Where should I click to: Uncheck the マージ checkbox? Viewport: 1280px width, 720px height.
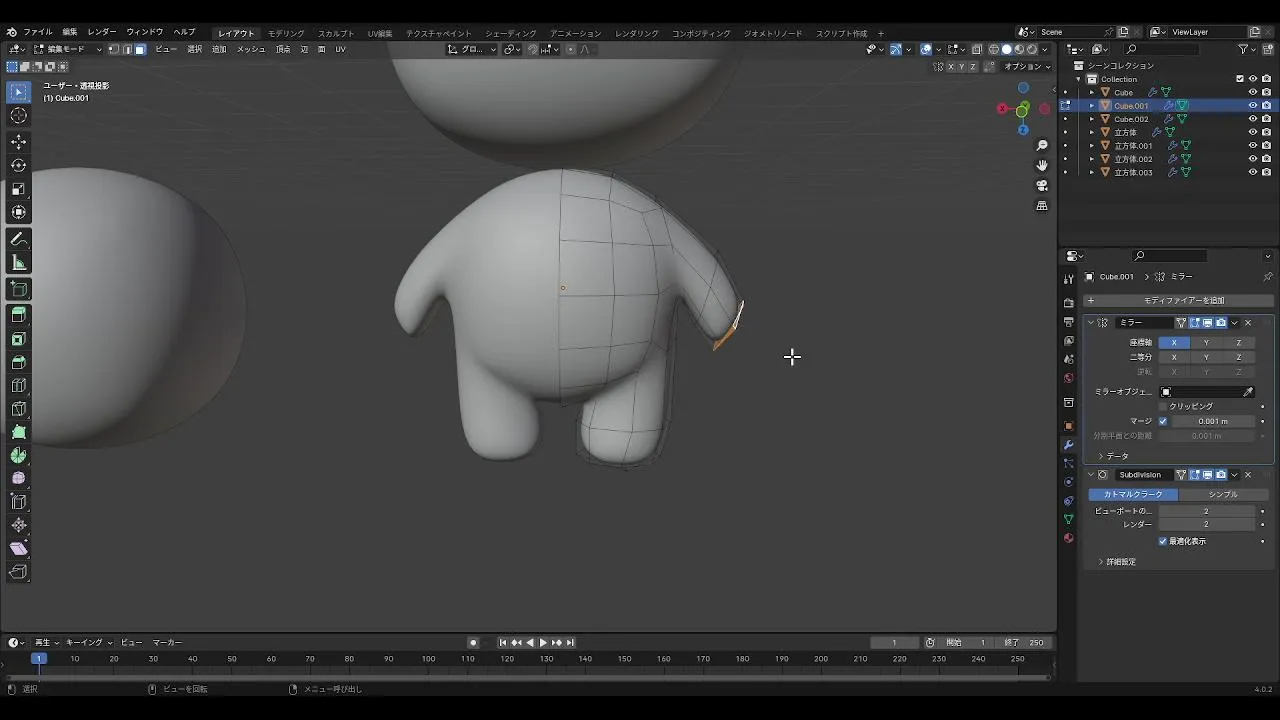(x=1163, y=421)
